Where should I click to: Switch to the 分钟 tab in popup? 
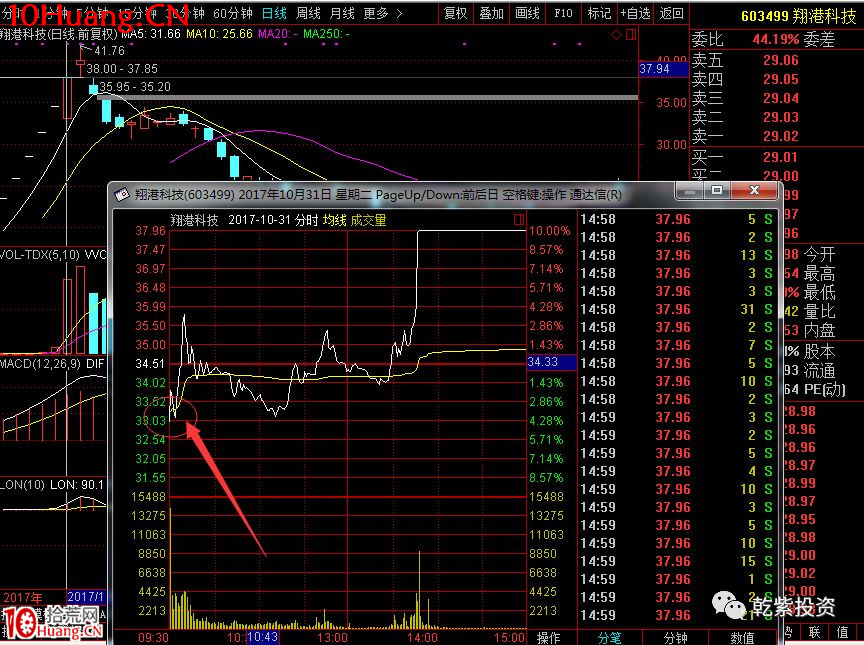pos(676,638)
